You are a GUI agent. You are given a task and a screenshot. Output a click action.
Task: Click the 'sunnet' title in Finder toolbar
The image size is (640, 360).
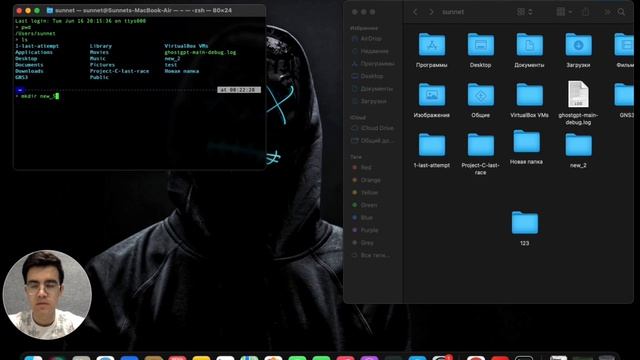[453, 12]
